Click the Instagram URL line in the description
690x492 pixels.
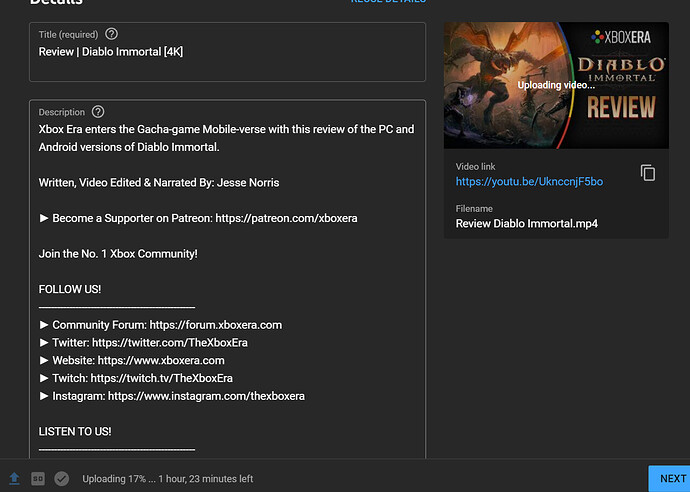[x=172, y=396]
